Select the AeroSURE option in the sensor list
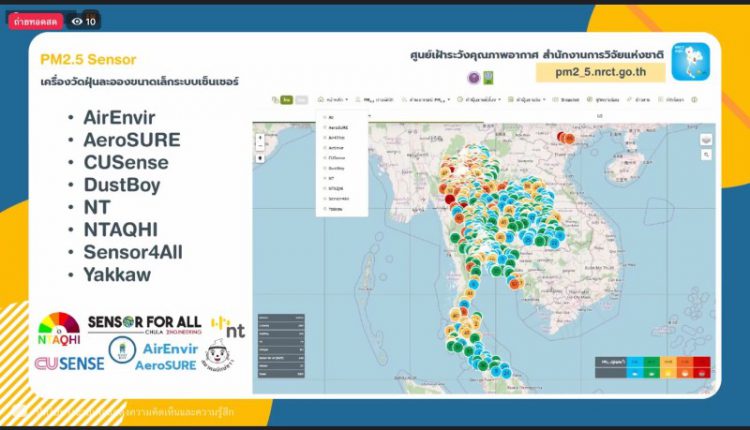Image resolution: width=750 pixels, height=430 pixels. point(338,129)
